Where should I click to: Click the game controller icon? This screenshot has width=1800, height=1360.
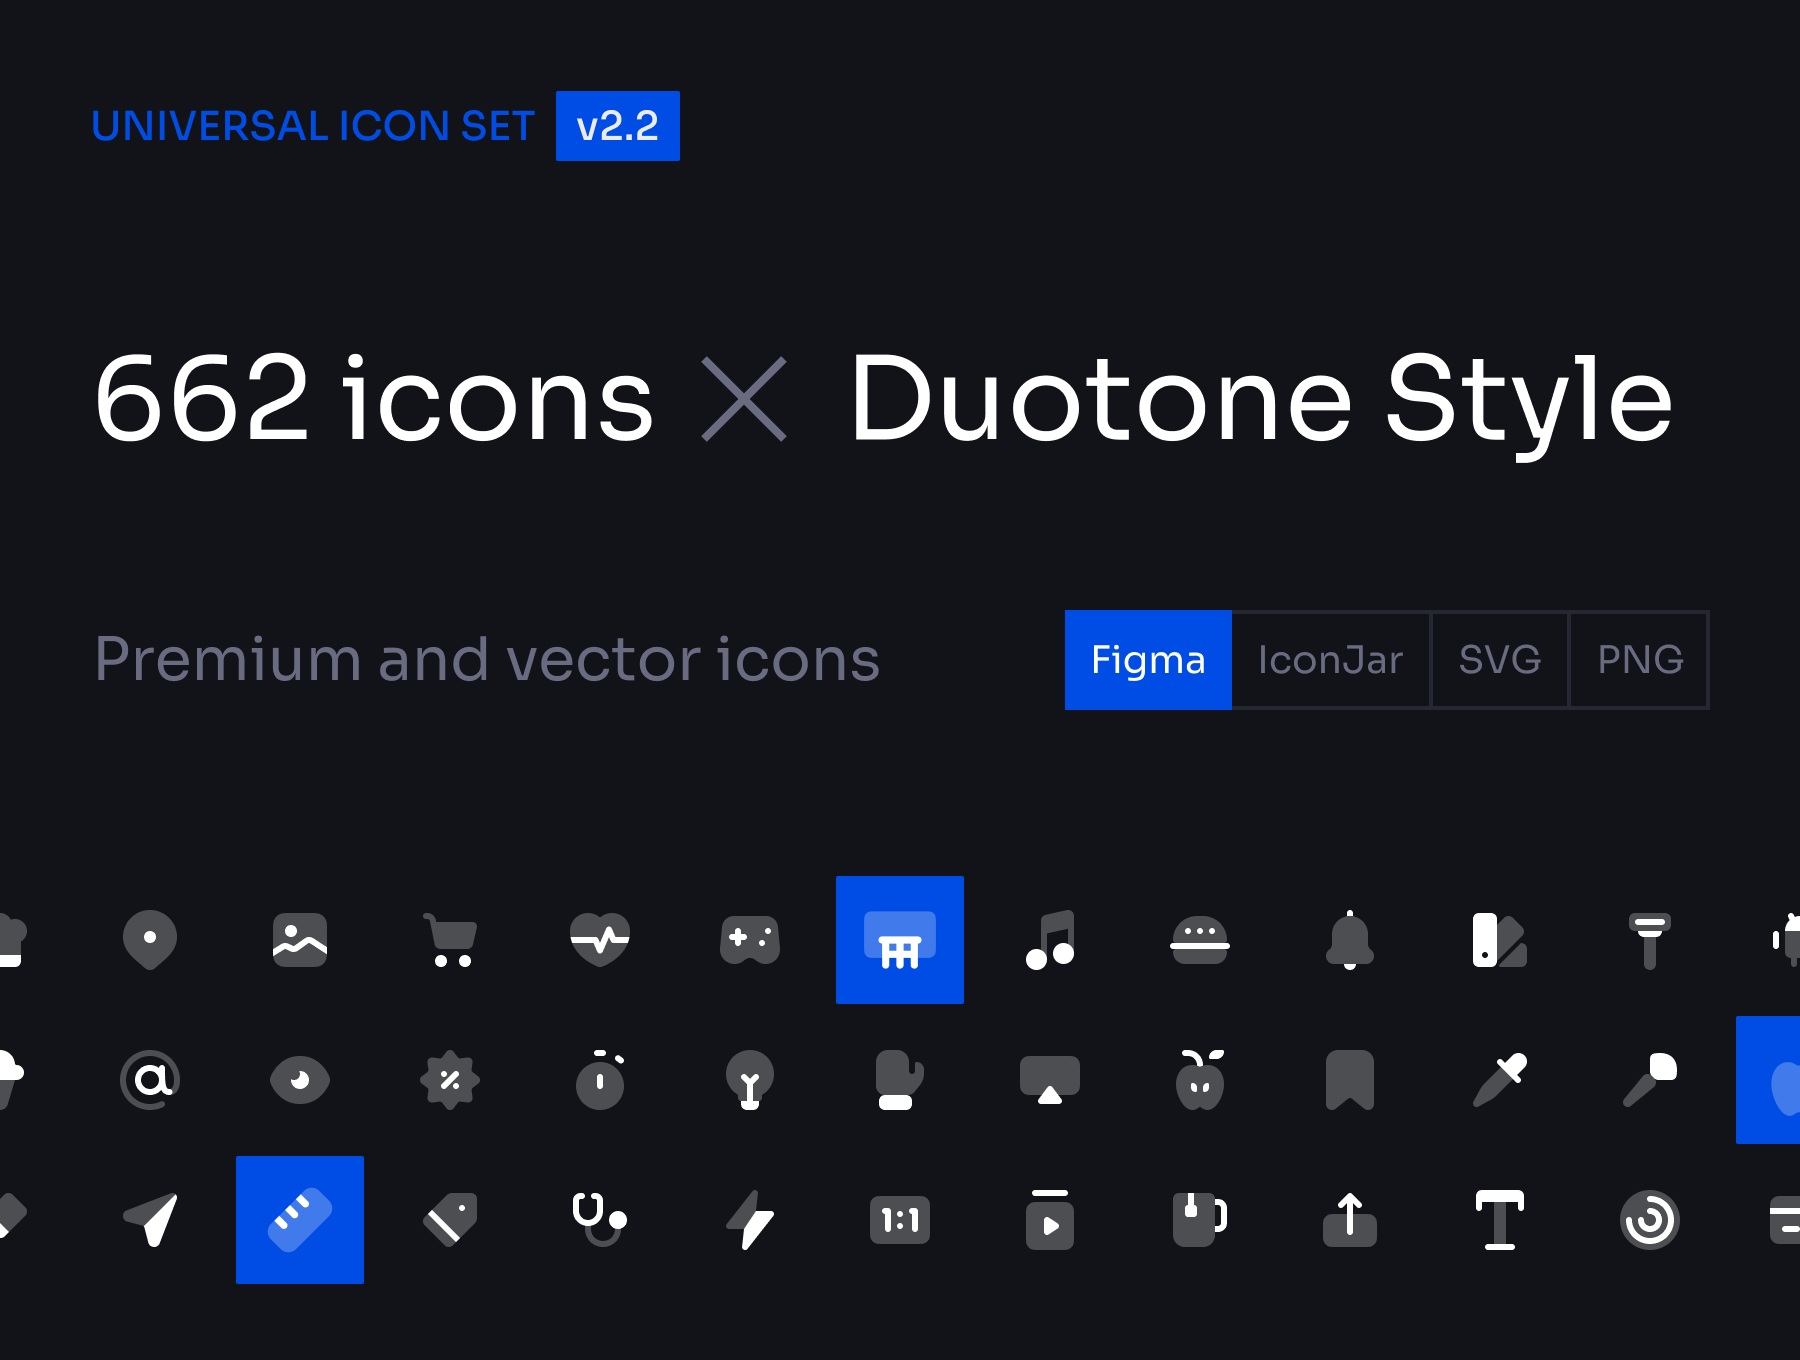750,939
